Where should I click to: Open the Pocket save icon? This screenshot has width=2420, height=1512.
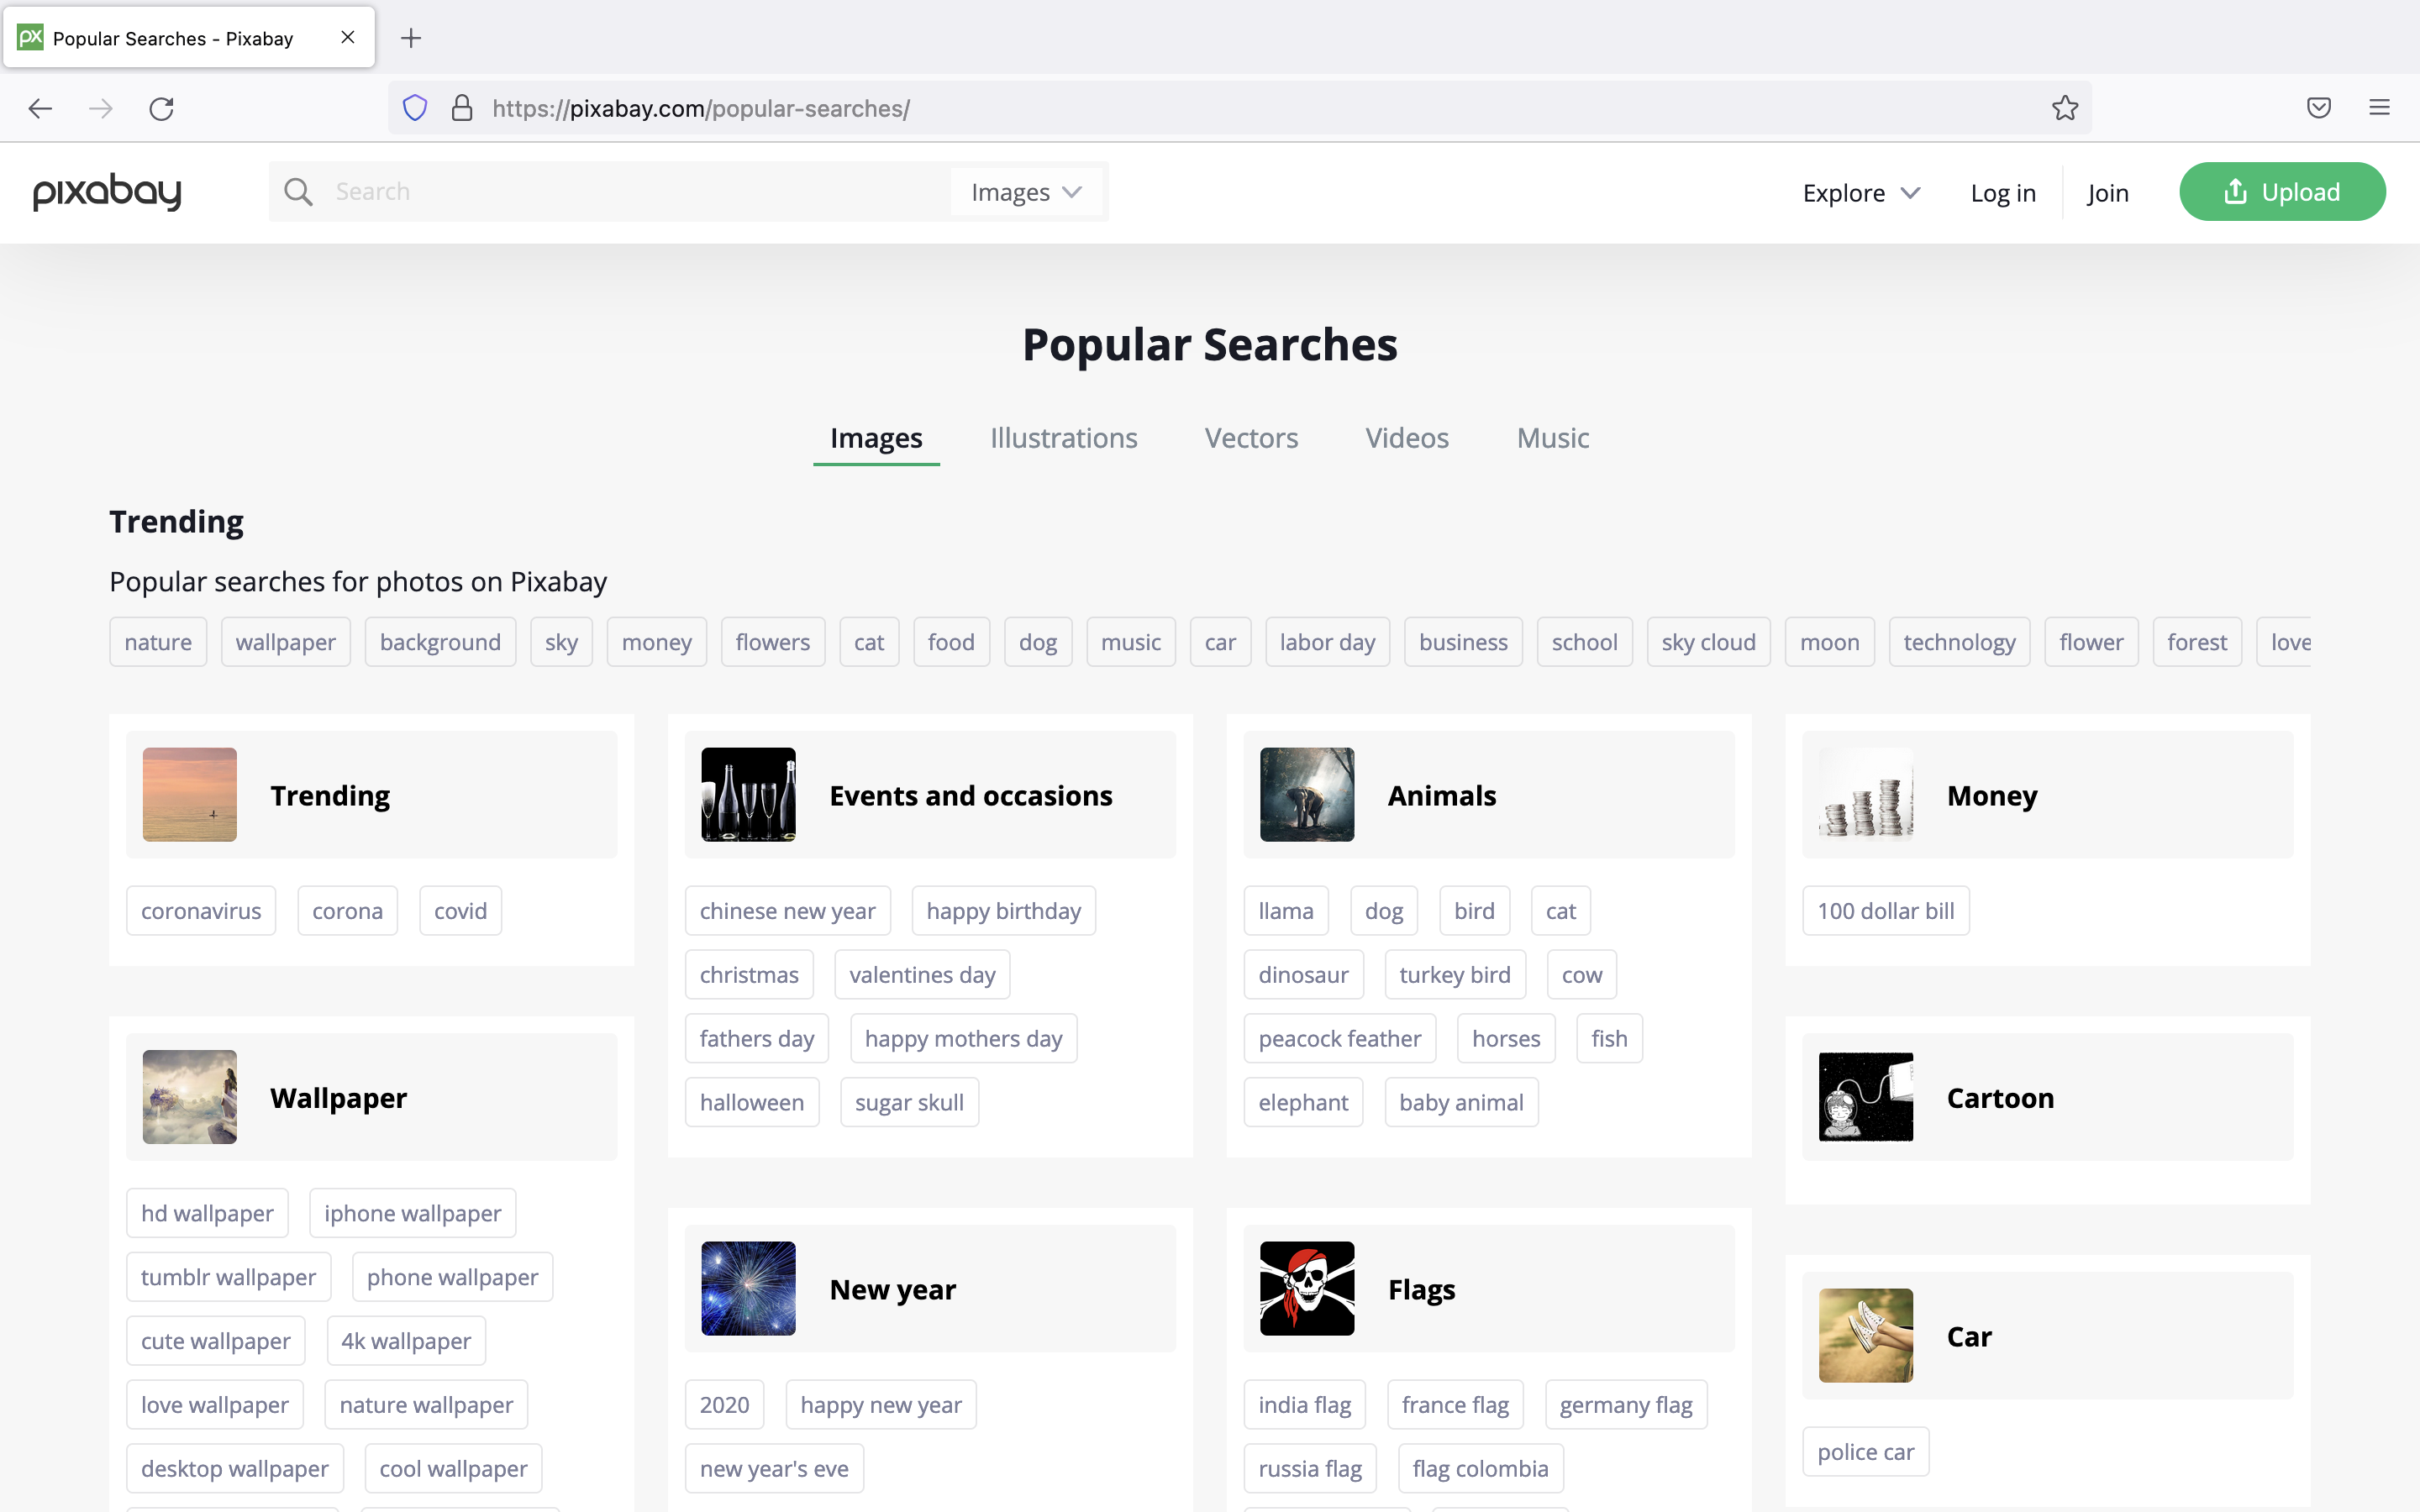2319,108
